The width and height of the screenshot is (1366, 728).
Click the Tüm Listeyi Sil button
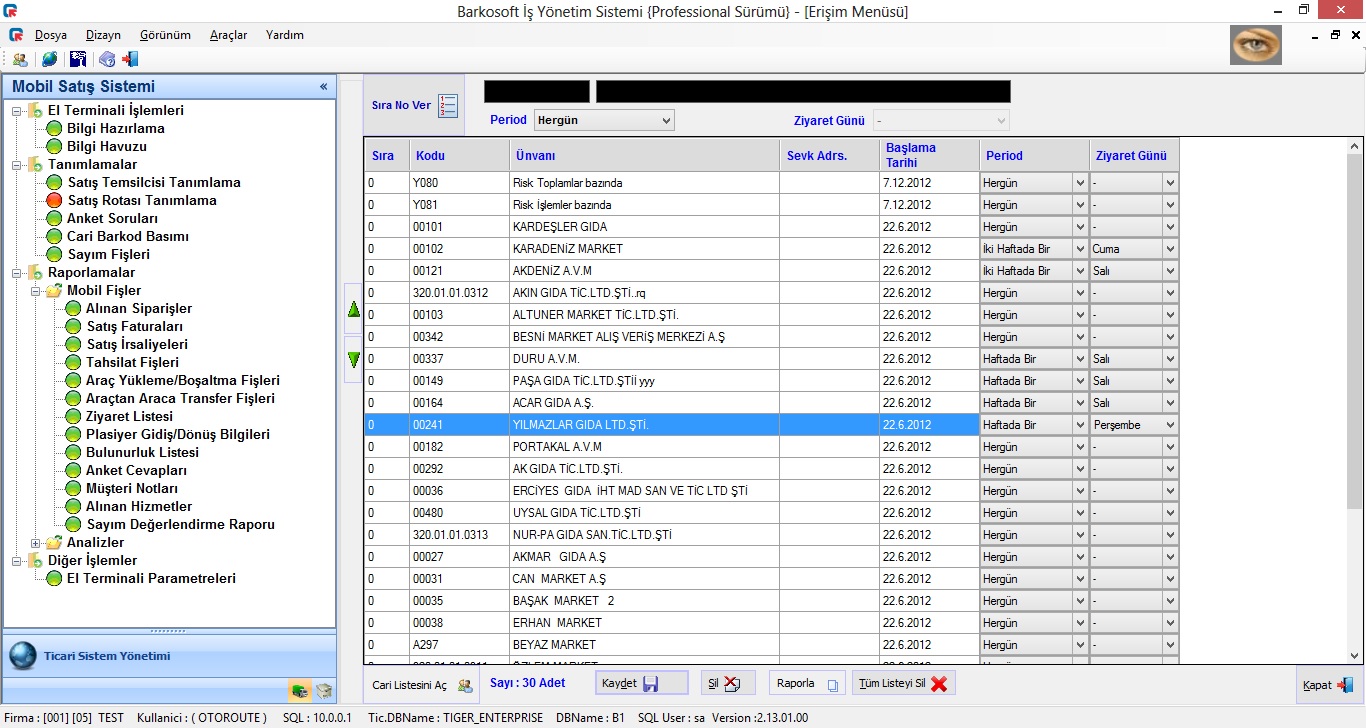(x=904, y=683)
